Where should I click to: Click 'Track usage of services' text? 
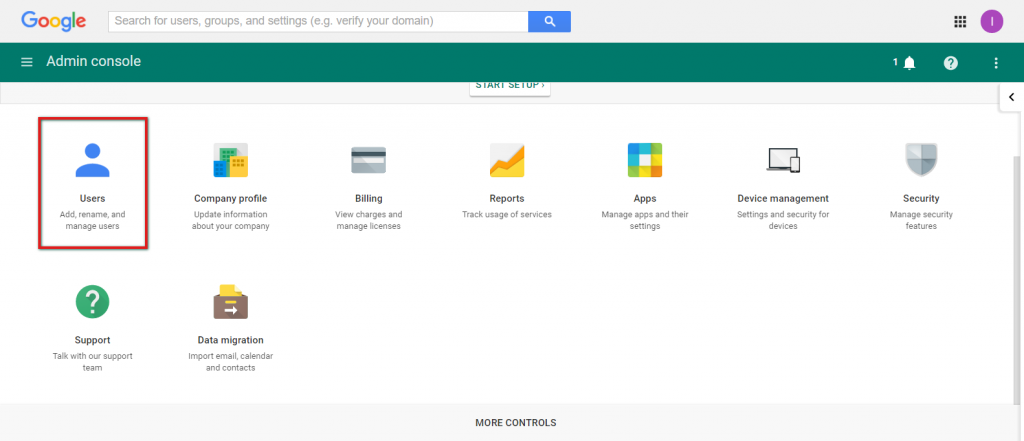pyautogui.click(x=507, y=214)
